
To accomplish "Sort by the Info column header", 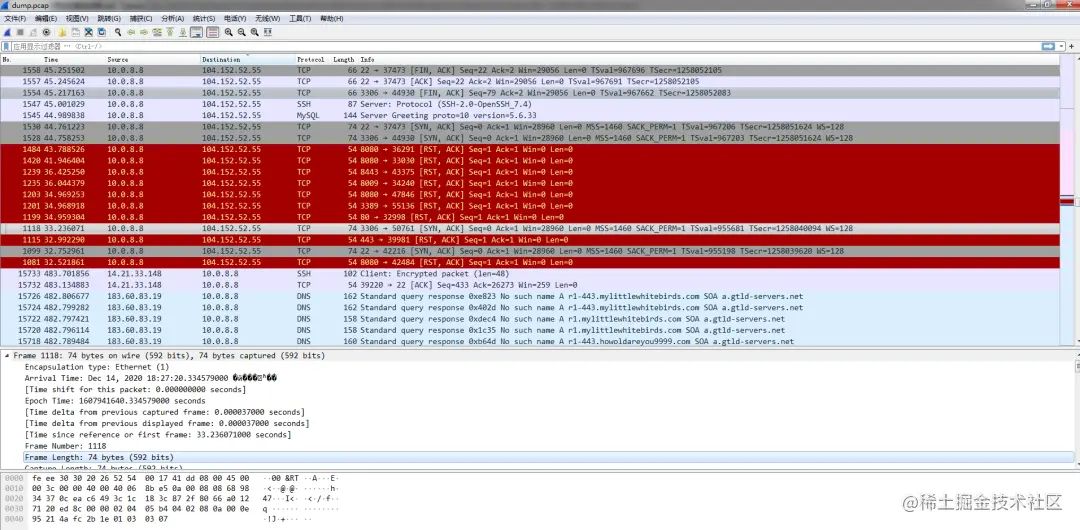I will [709, 60].
